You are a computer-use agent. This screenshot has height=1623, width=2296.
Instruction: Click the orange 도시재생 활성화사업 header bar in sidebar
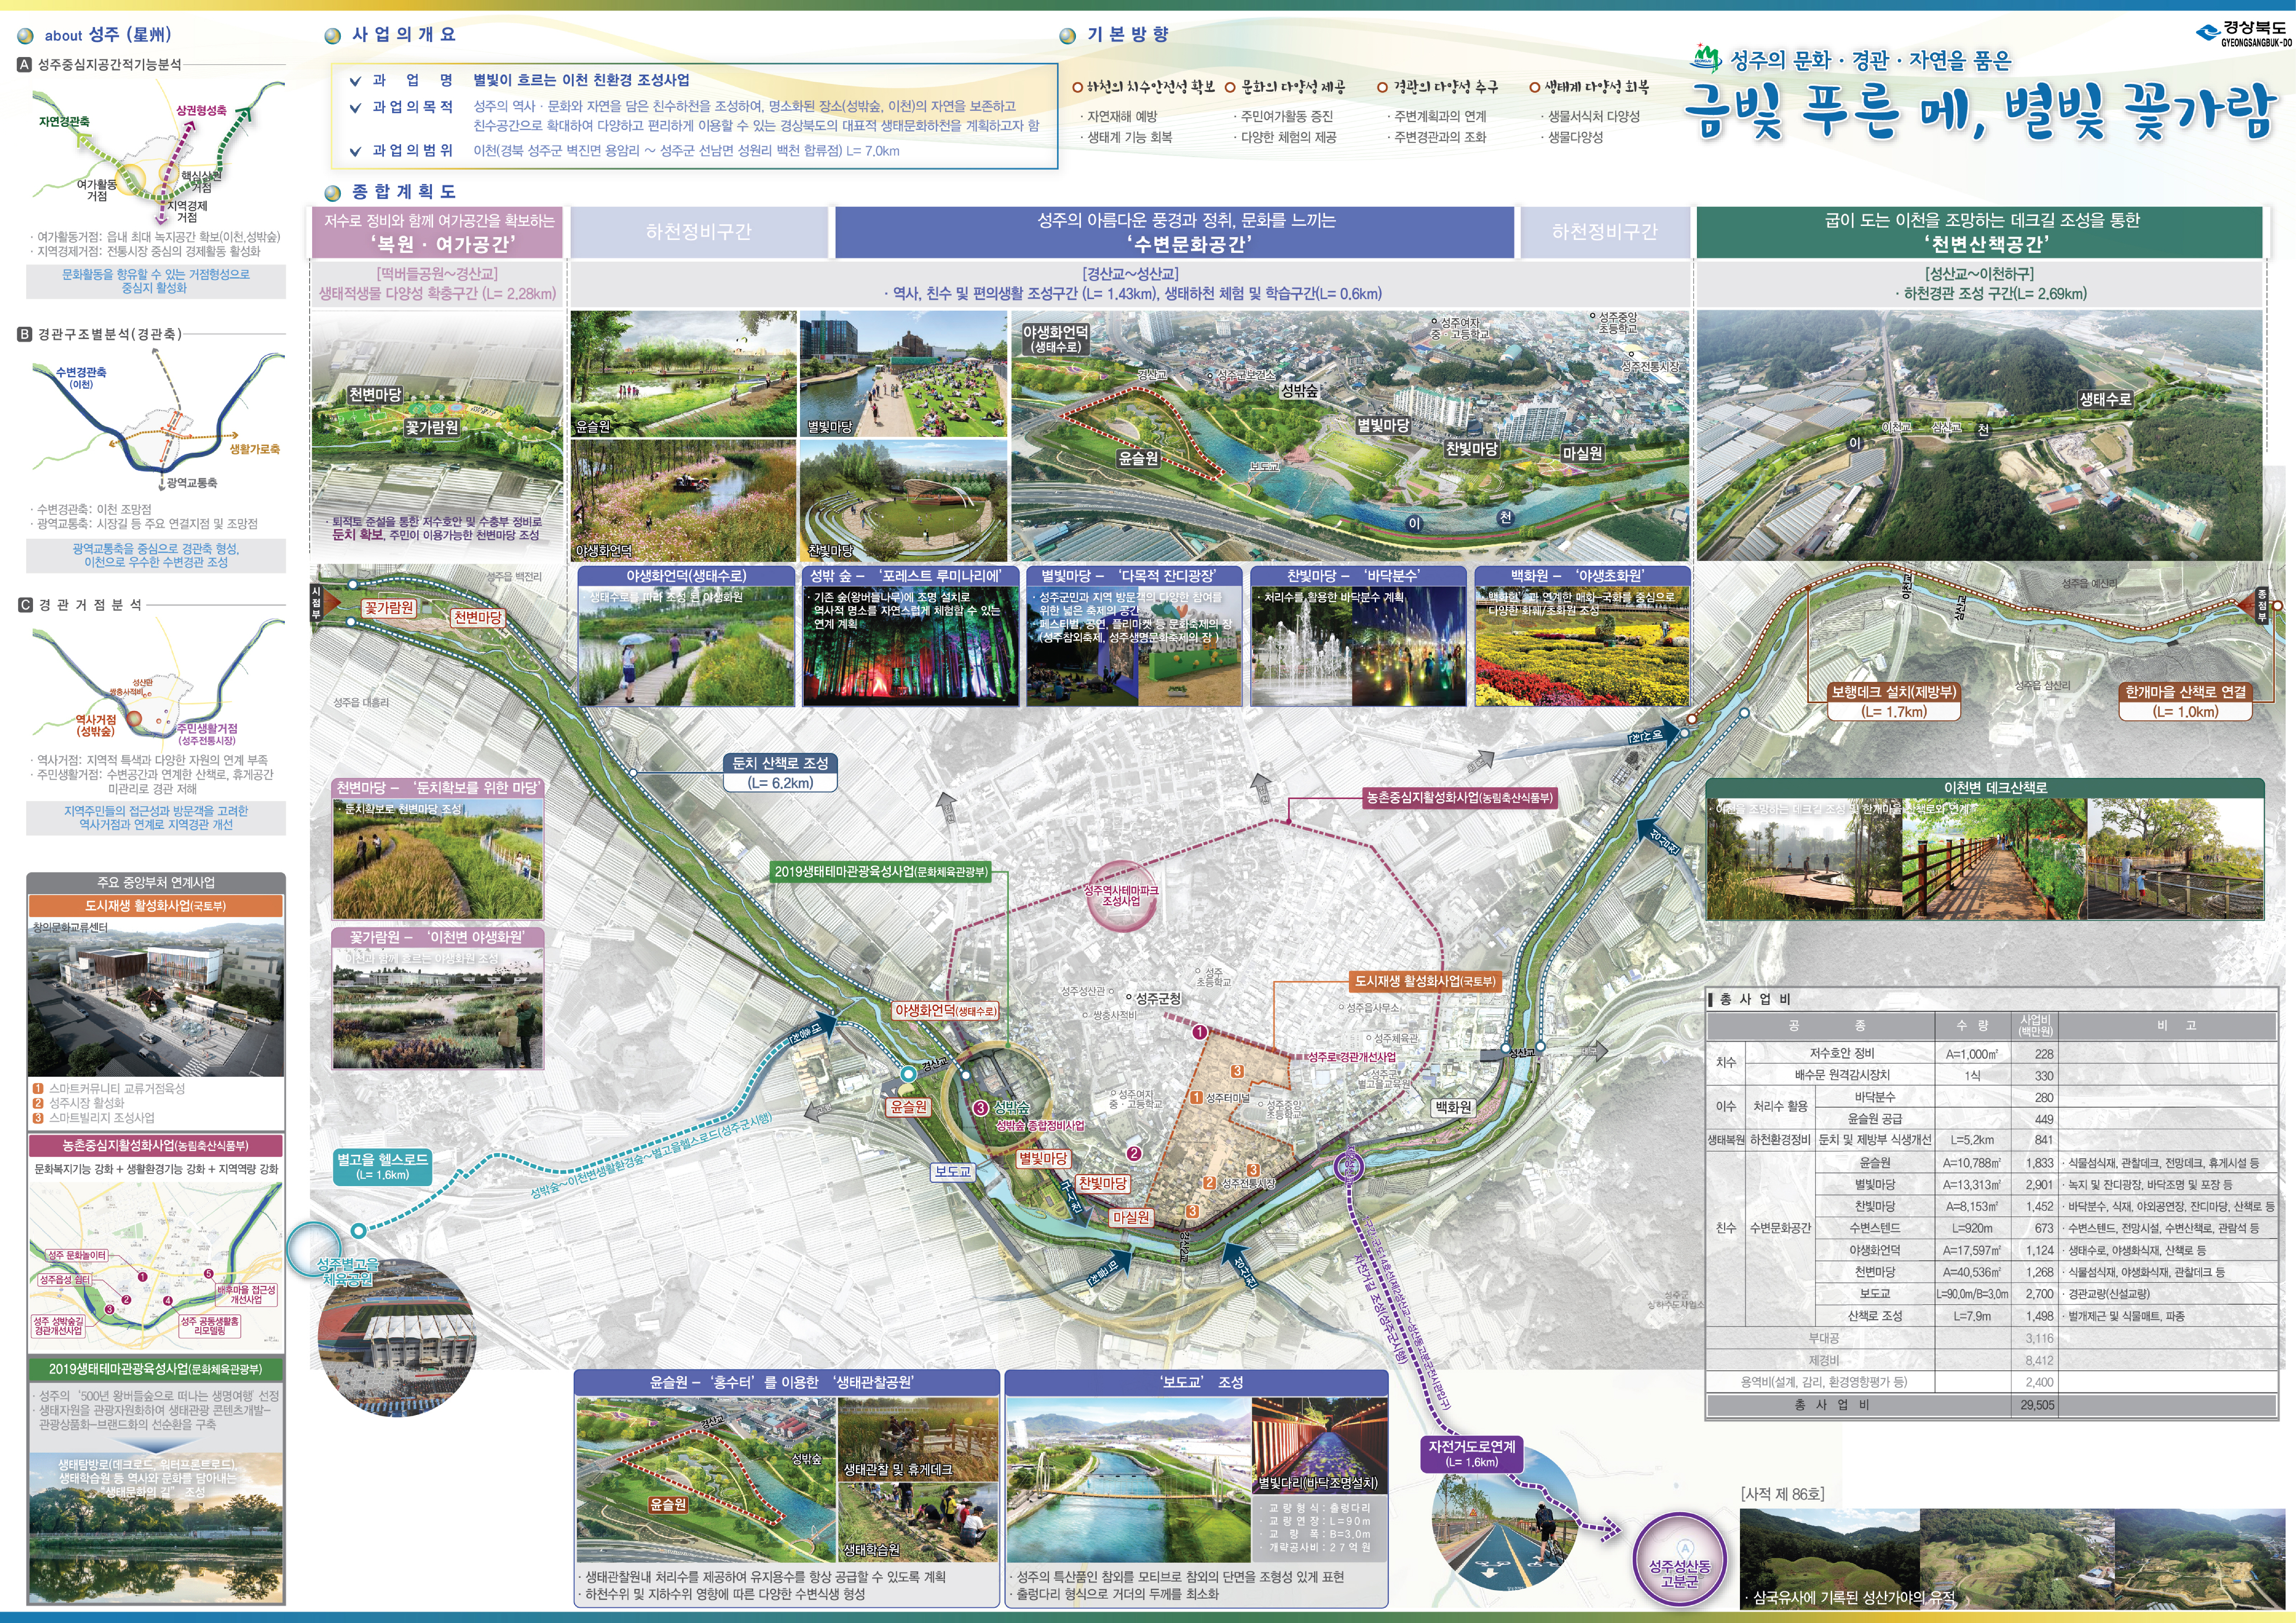pos(156,906)
